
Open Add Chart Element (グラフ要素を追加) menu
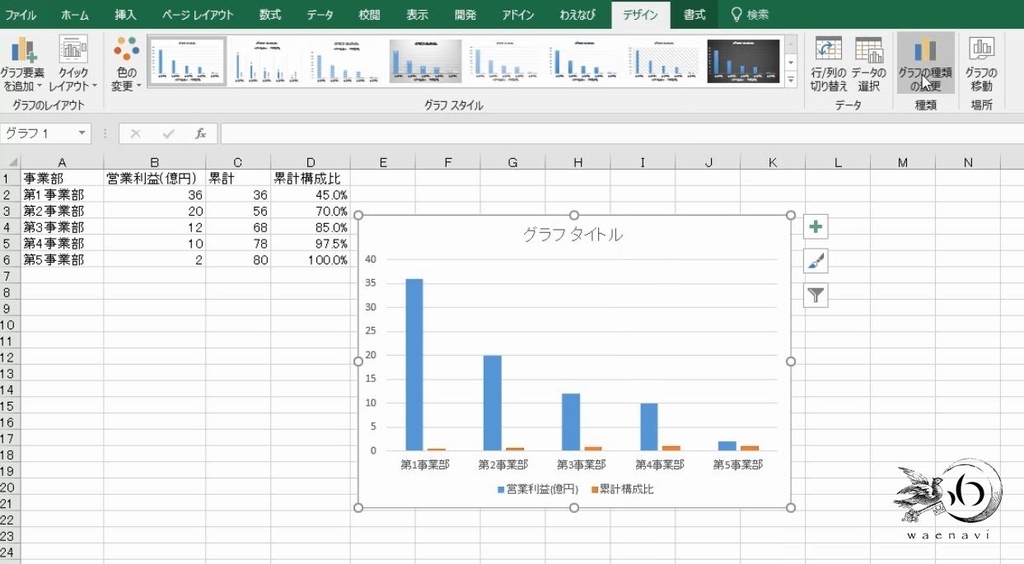[22, 64]
